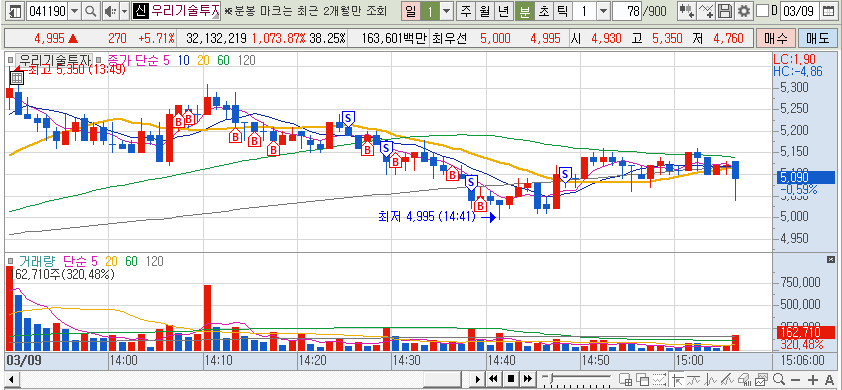Click the add candlestick chart icon
842x390 pixels.
click(686, 10)
